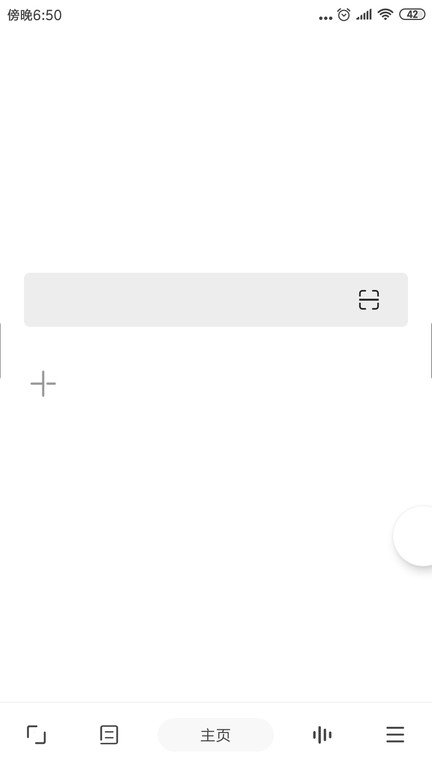Tap the scan QR code icon
The height and width of the screenshot is (768, 432).
(369, 300)
